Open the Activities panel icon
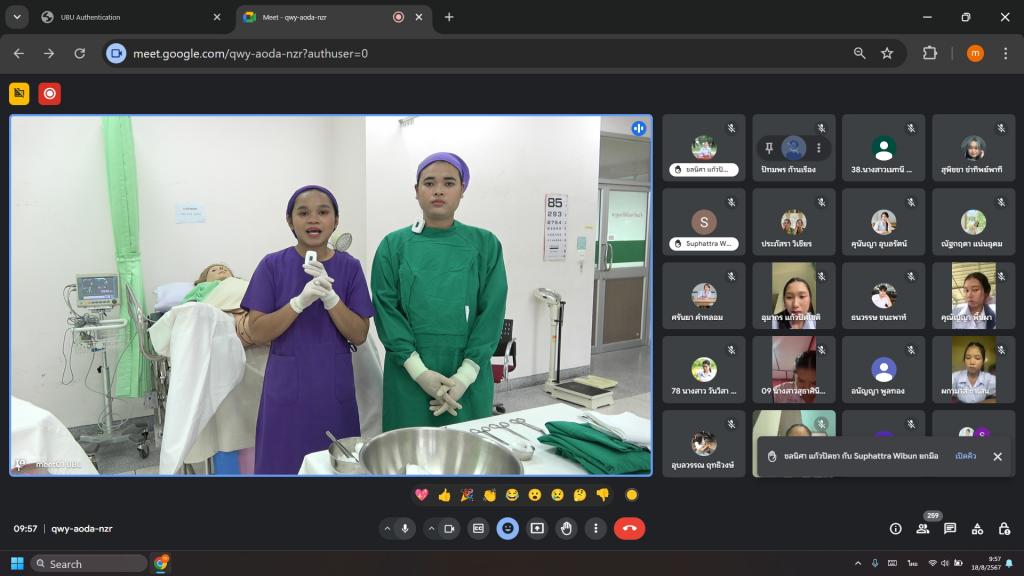1024x576 pixels. pyautogui.click(x=977, y=528)
